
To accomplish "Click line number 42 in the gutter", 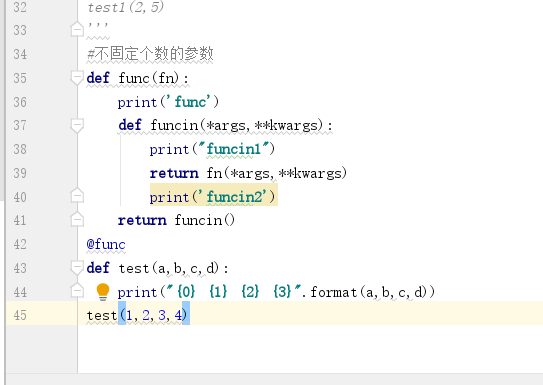I will pos(20,244).
